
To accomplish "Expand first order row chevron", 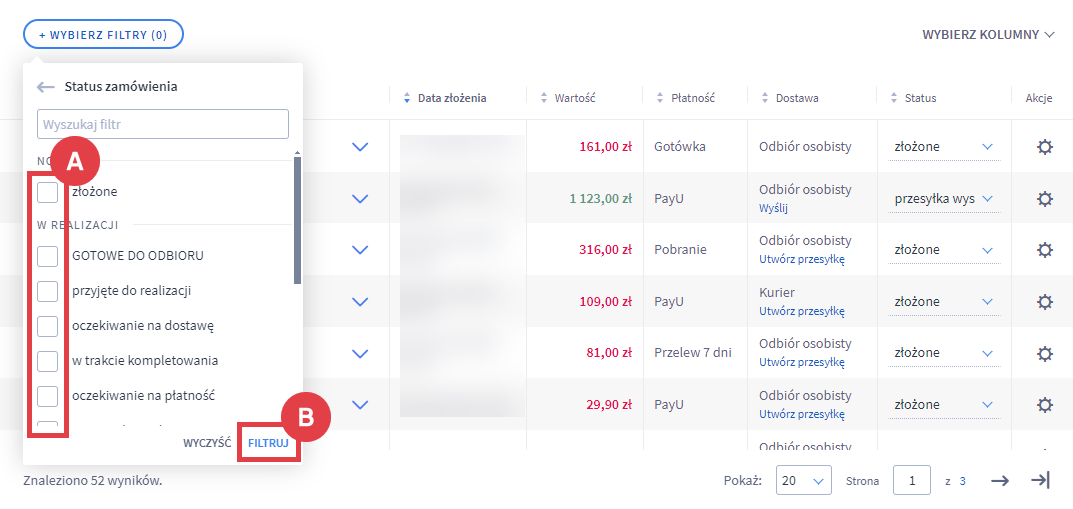I will pos(360,147).
